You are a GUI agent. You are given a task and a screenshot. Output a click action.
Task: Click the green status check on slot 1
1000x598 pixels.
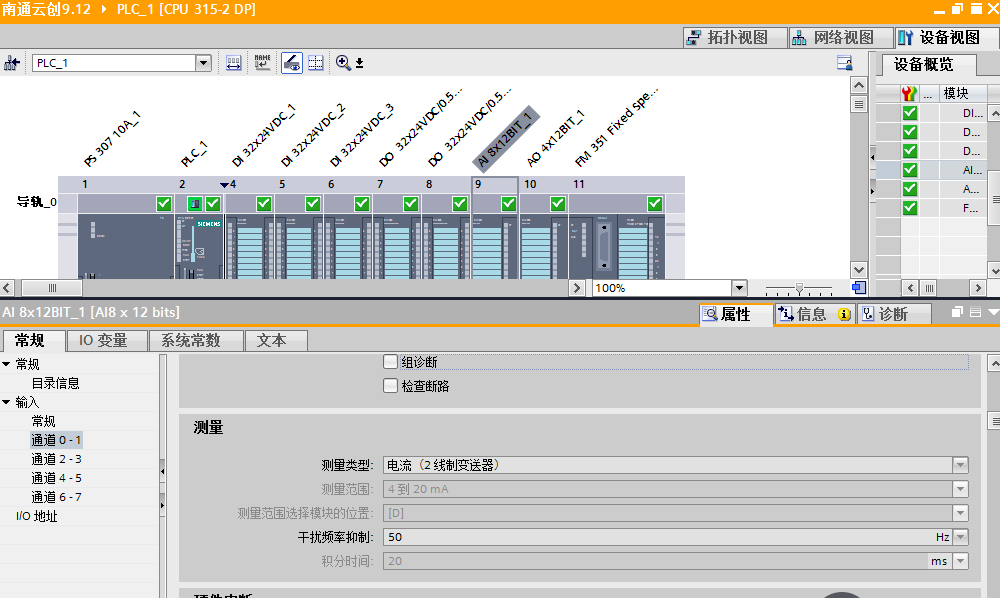tap(164, 203)
